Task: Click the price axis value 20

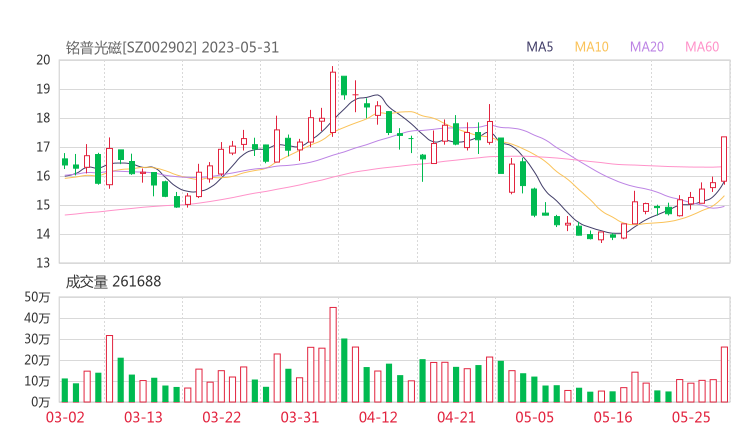Action: tap(43, 60)
